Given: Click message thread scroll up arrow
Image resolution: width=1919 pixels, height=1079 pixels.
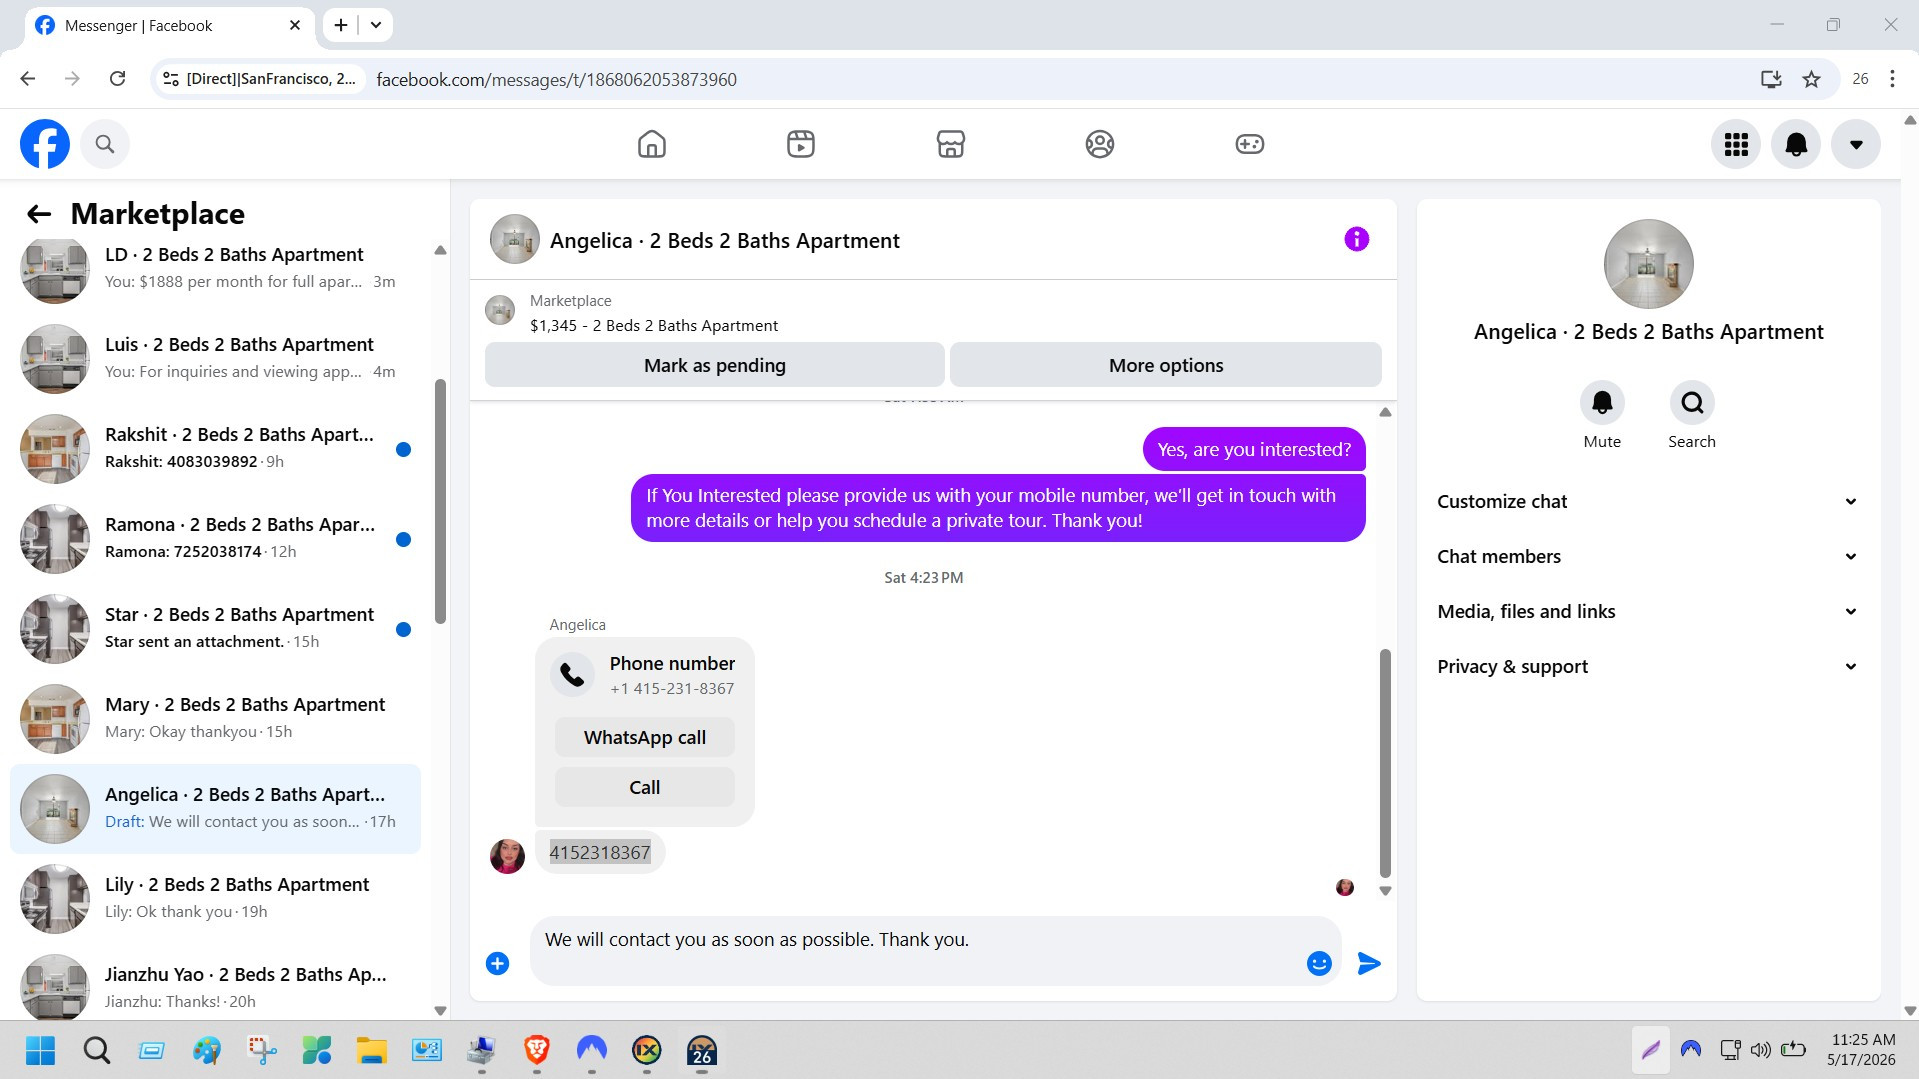Looking at the screenshot, I should (x=1385, y=412).
